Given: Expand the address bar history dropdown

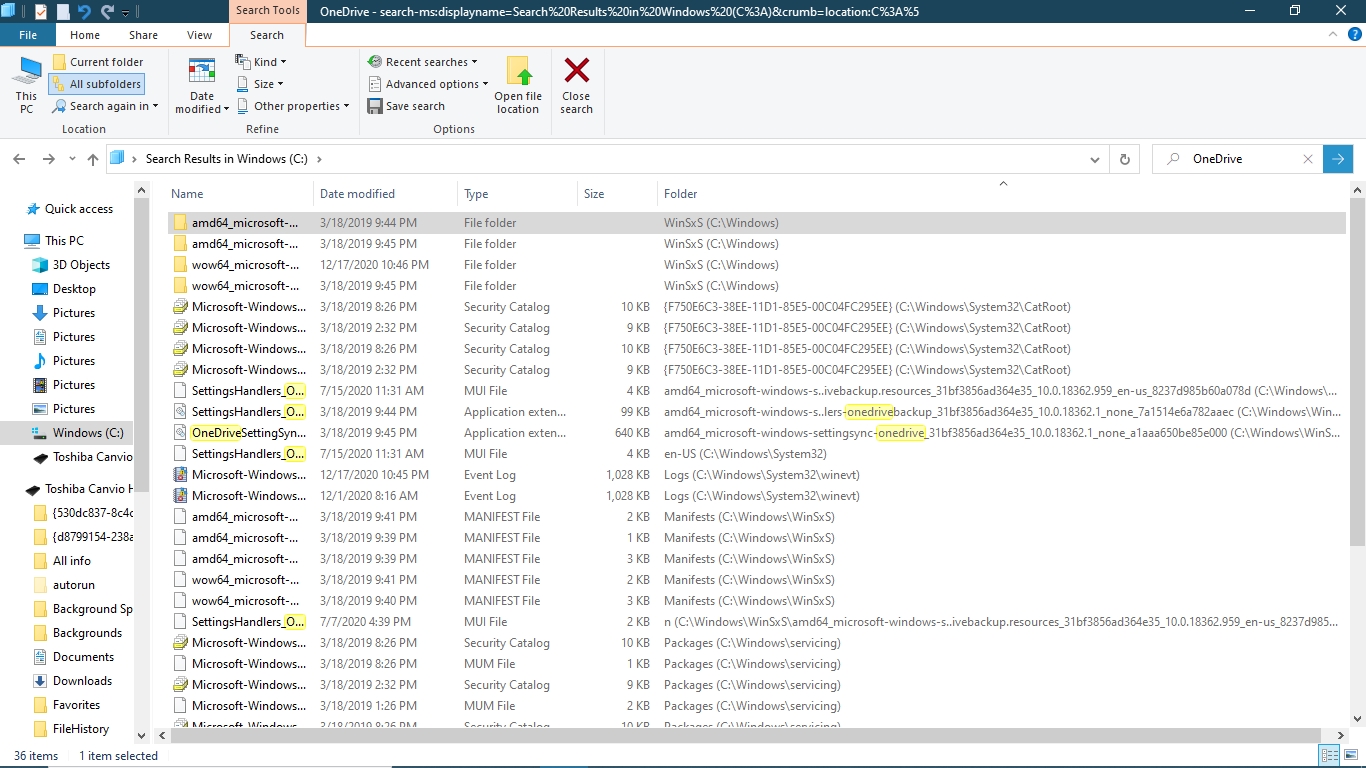Looking at the screenshot, I should [1097, 159].
